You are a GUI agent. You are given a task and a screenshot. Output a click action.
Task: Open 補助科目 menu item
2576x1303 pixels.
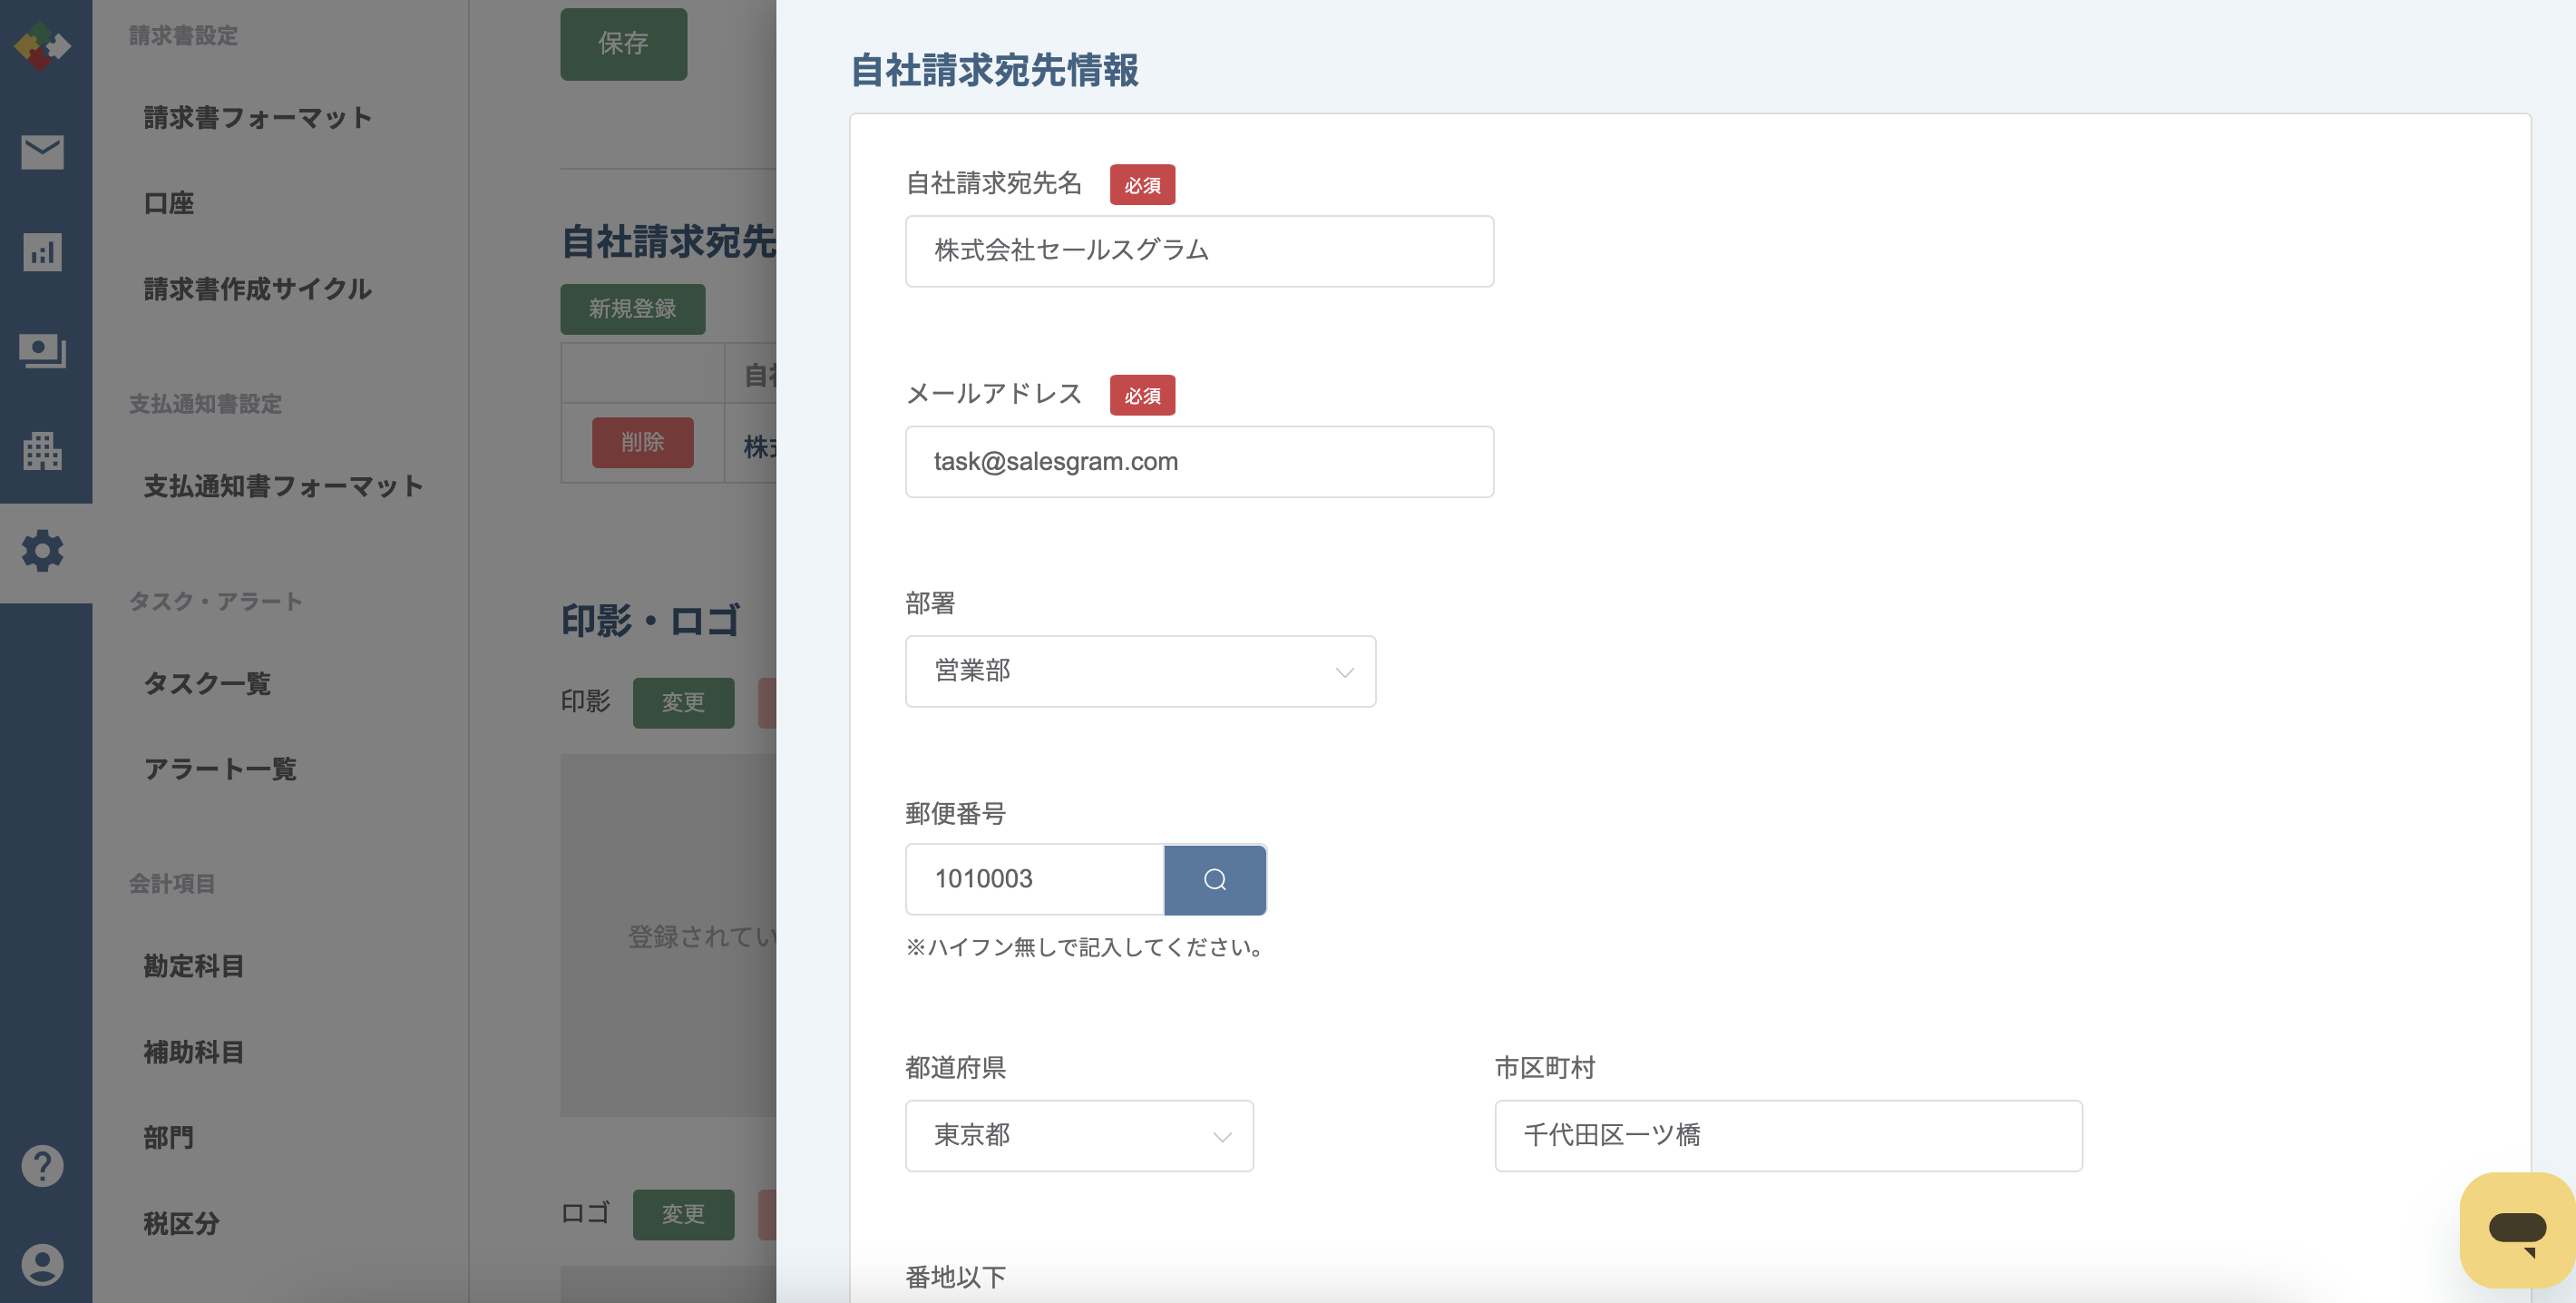tap(194, 1052)
